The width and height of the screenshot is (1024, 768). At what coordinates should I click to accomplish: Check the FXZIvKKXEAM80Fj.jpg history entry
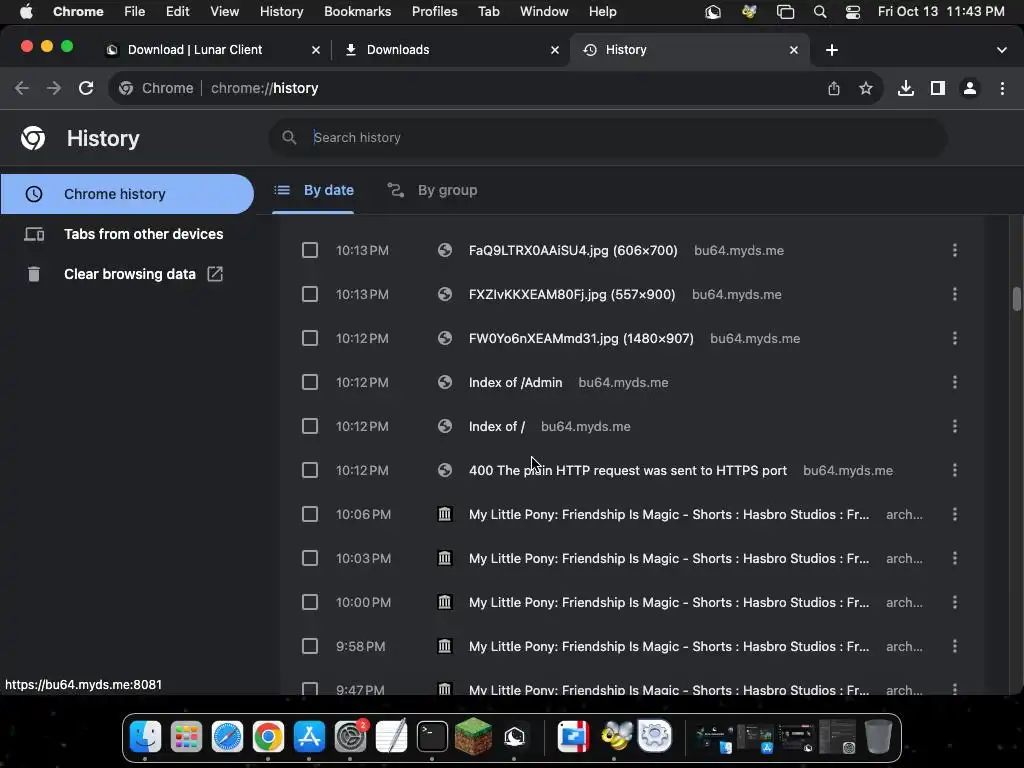(310, 294)
